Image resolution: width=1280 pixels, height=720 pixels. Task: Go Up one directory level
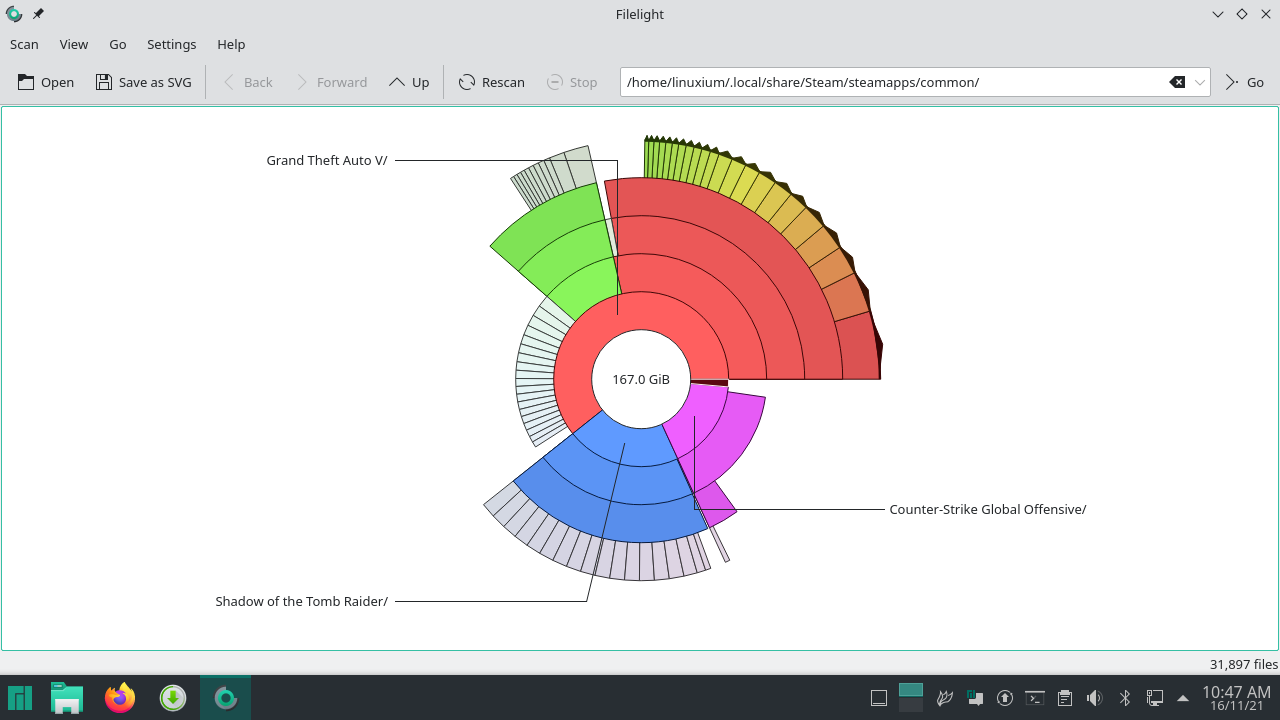pyautogui.click(x=409, y=82)
